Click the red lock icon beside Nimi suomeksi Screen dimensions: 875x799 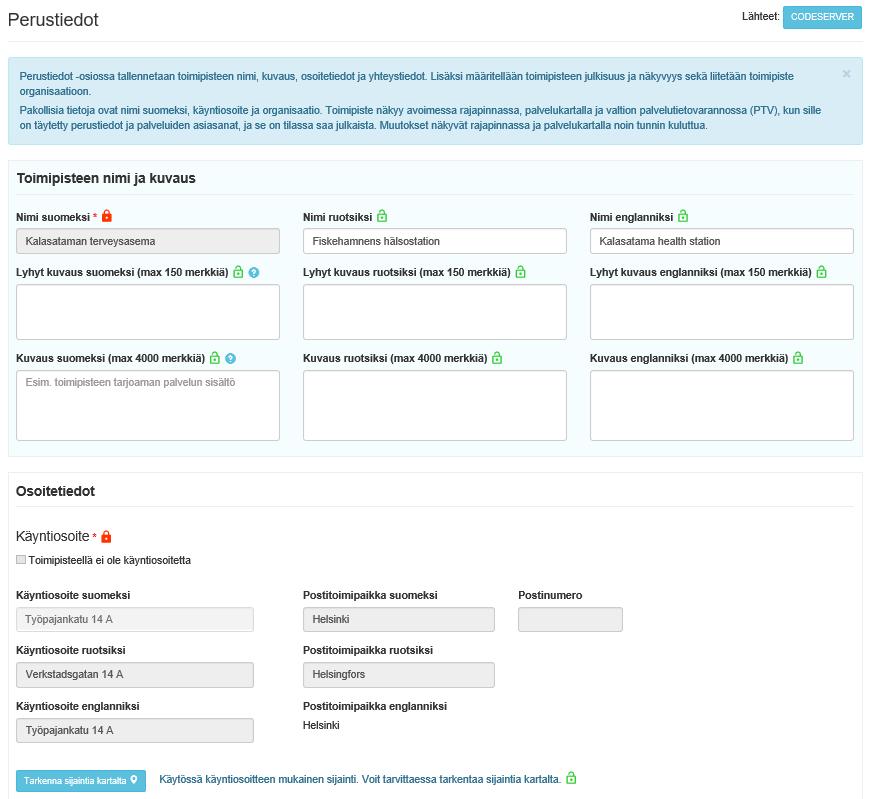pos(107,216)
